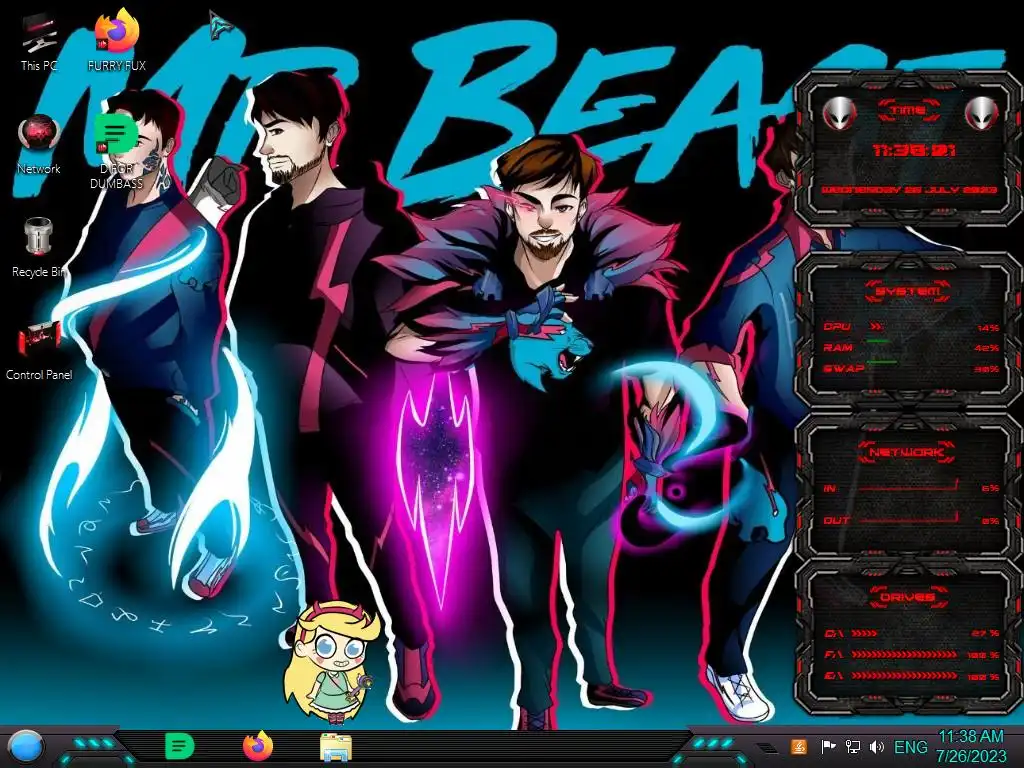Click the digital clock readout in Time widget
Screen dimensions: 1024x768
(914, 151)
